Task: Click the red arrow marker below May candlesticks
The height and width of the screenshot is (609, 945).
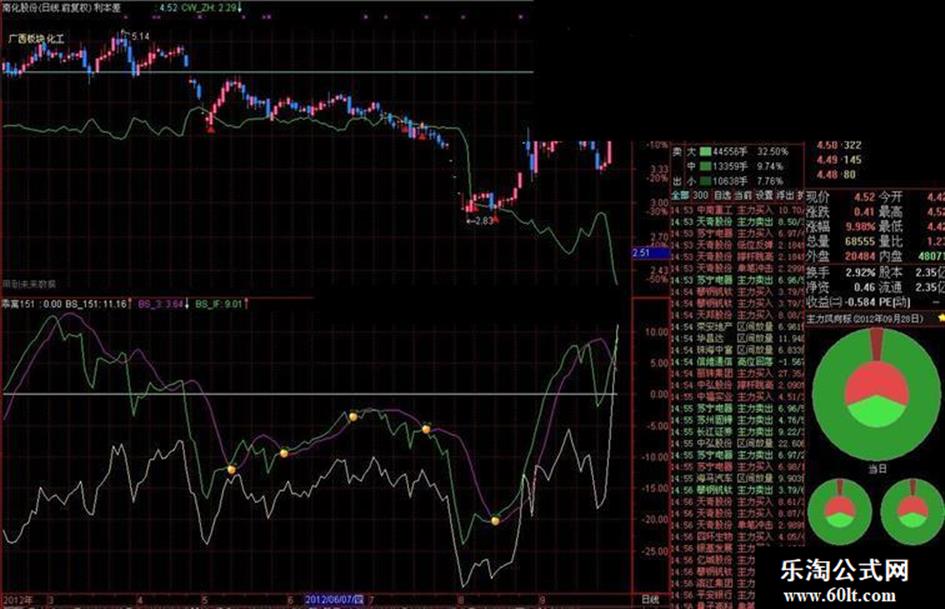Action: (x=210, y=127)
